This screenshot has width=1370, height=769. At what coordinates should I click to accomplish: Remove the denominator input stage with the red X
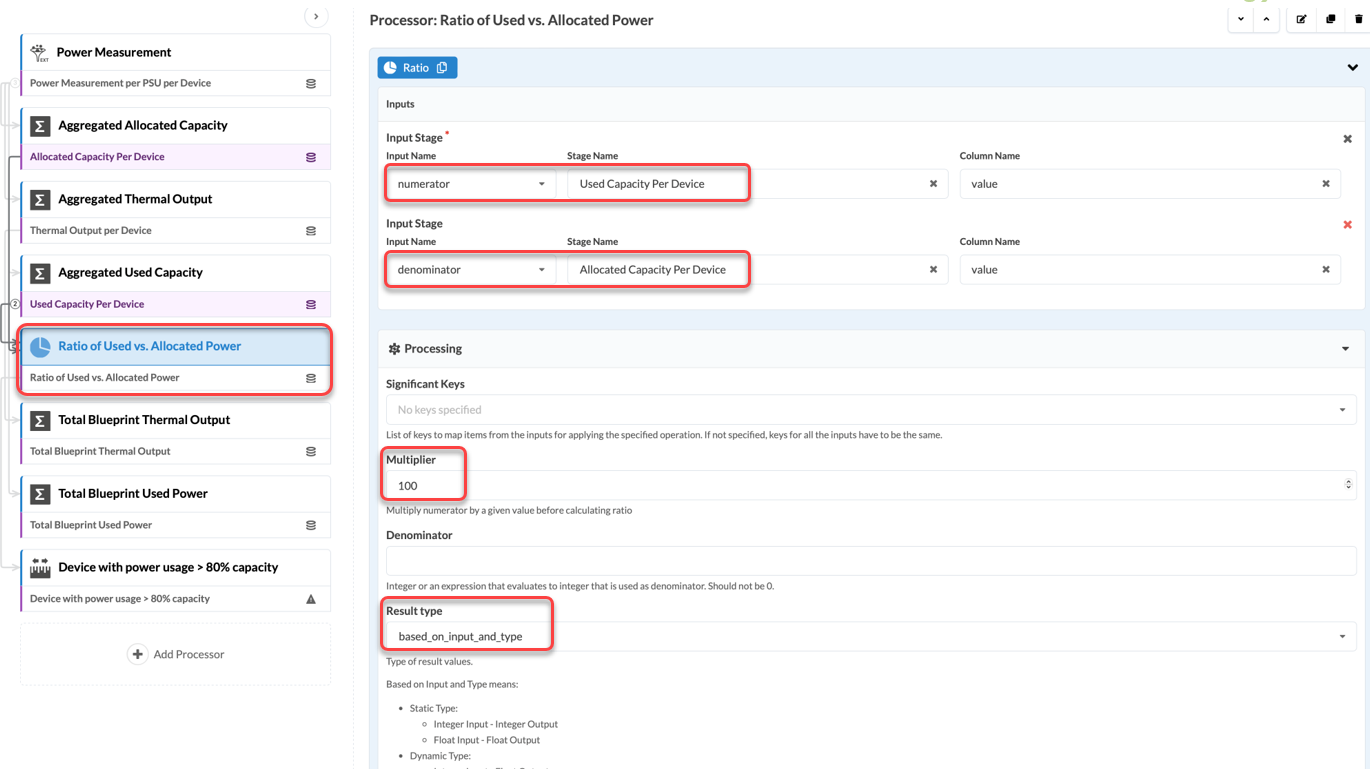coord(1347,225)
